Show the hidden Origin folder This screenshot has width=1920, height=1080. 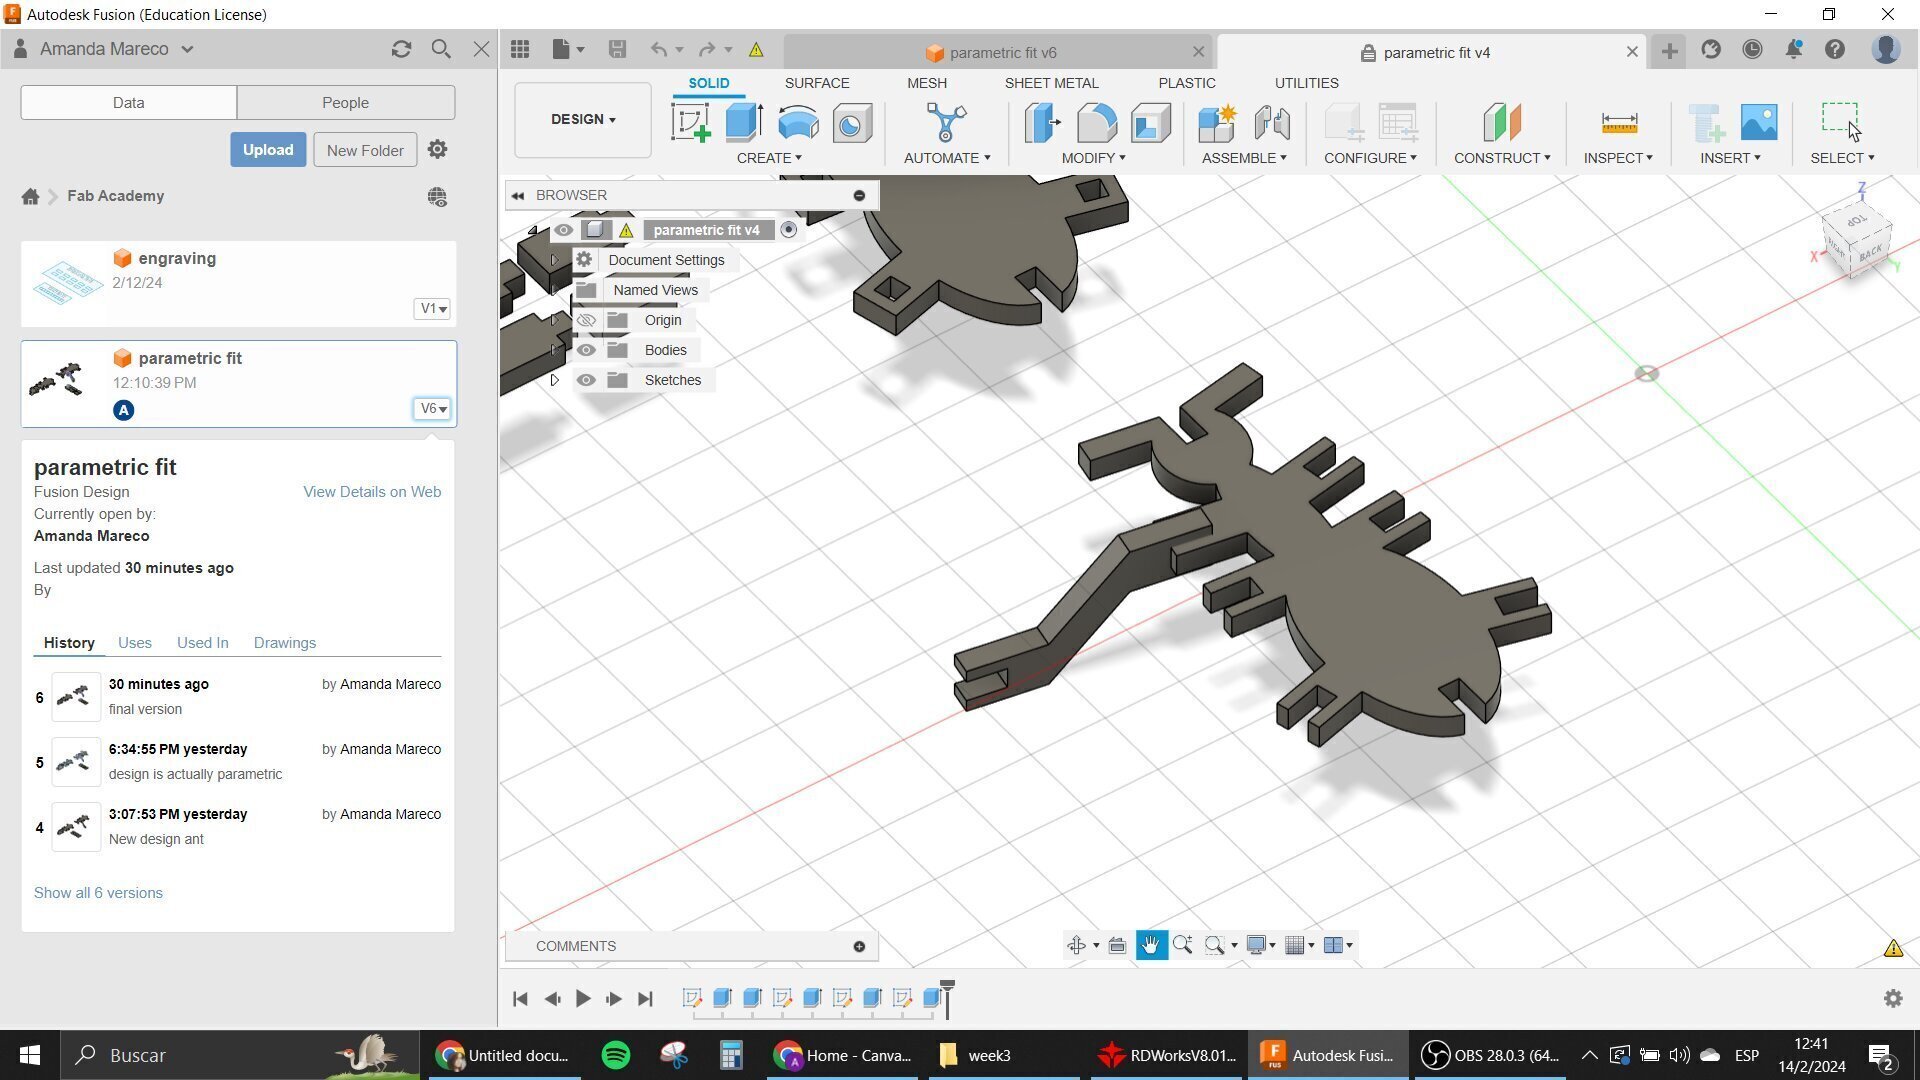(586, 320)
